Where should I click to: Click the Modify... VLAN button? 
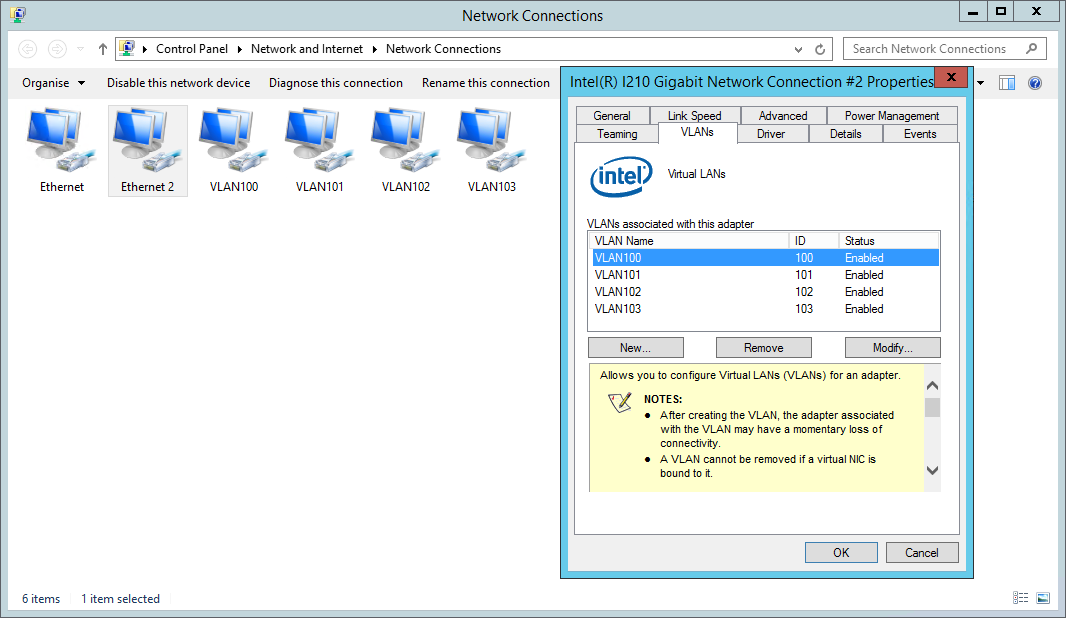click(x=893, y=347)
